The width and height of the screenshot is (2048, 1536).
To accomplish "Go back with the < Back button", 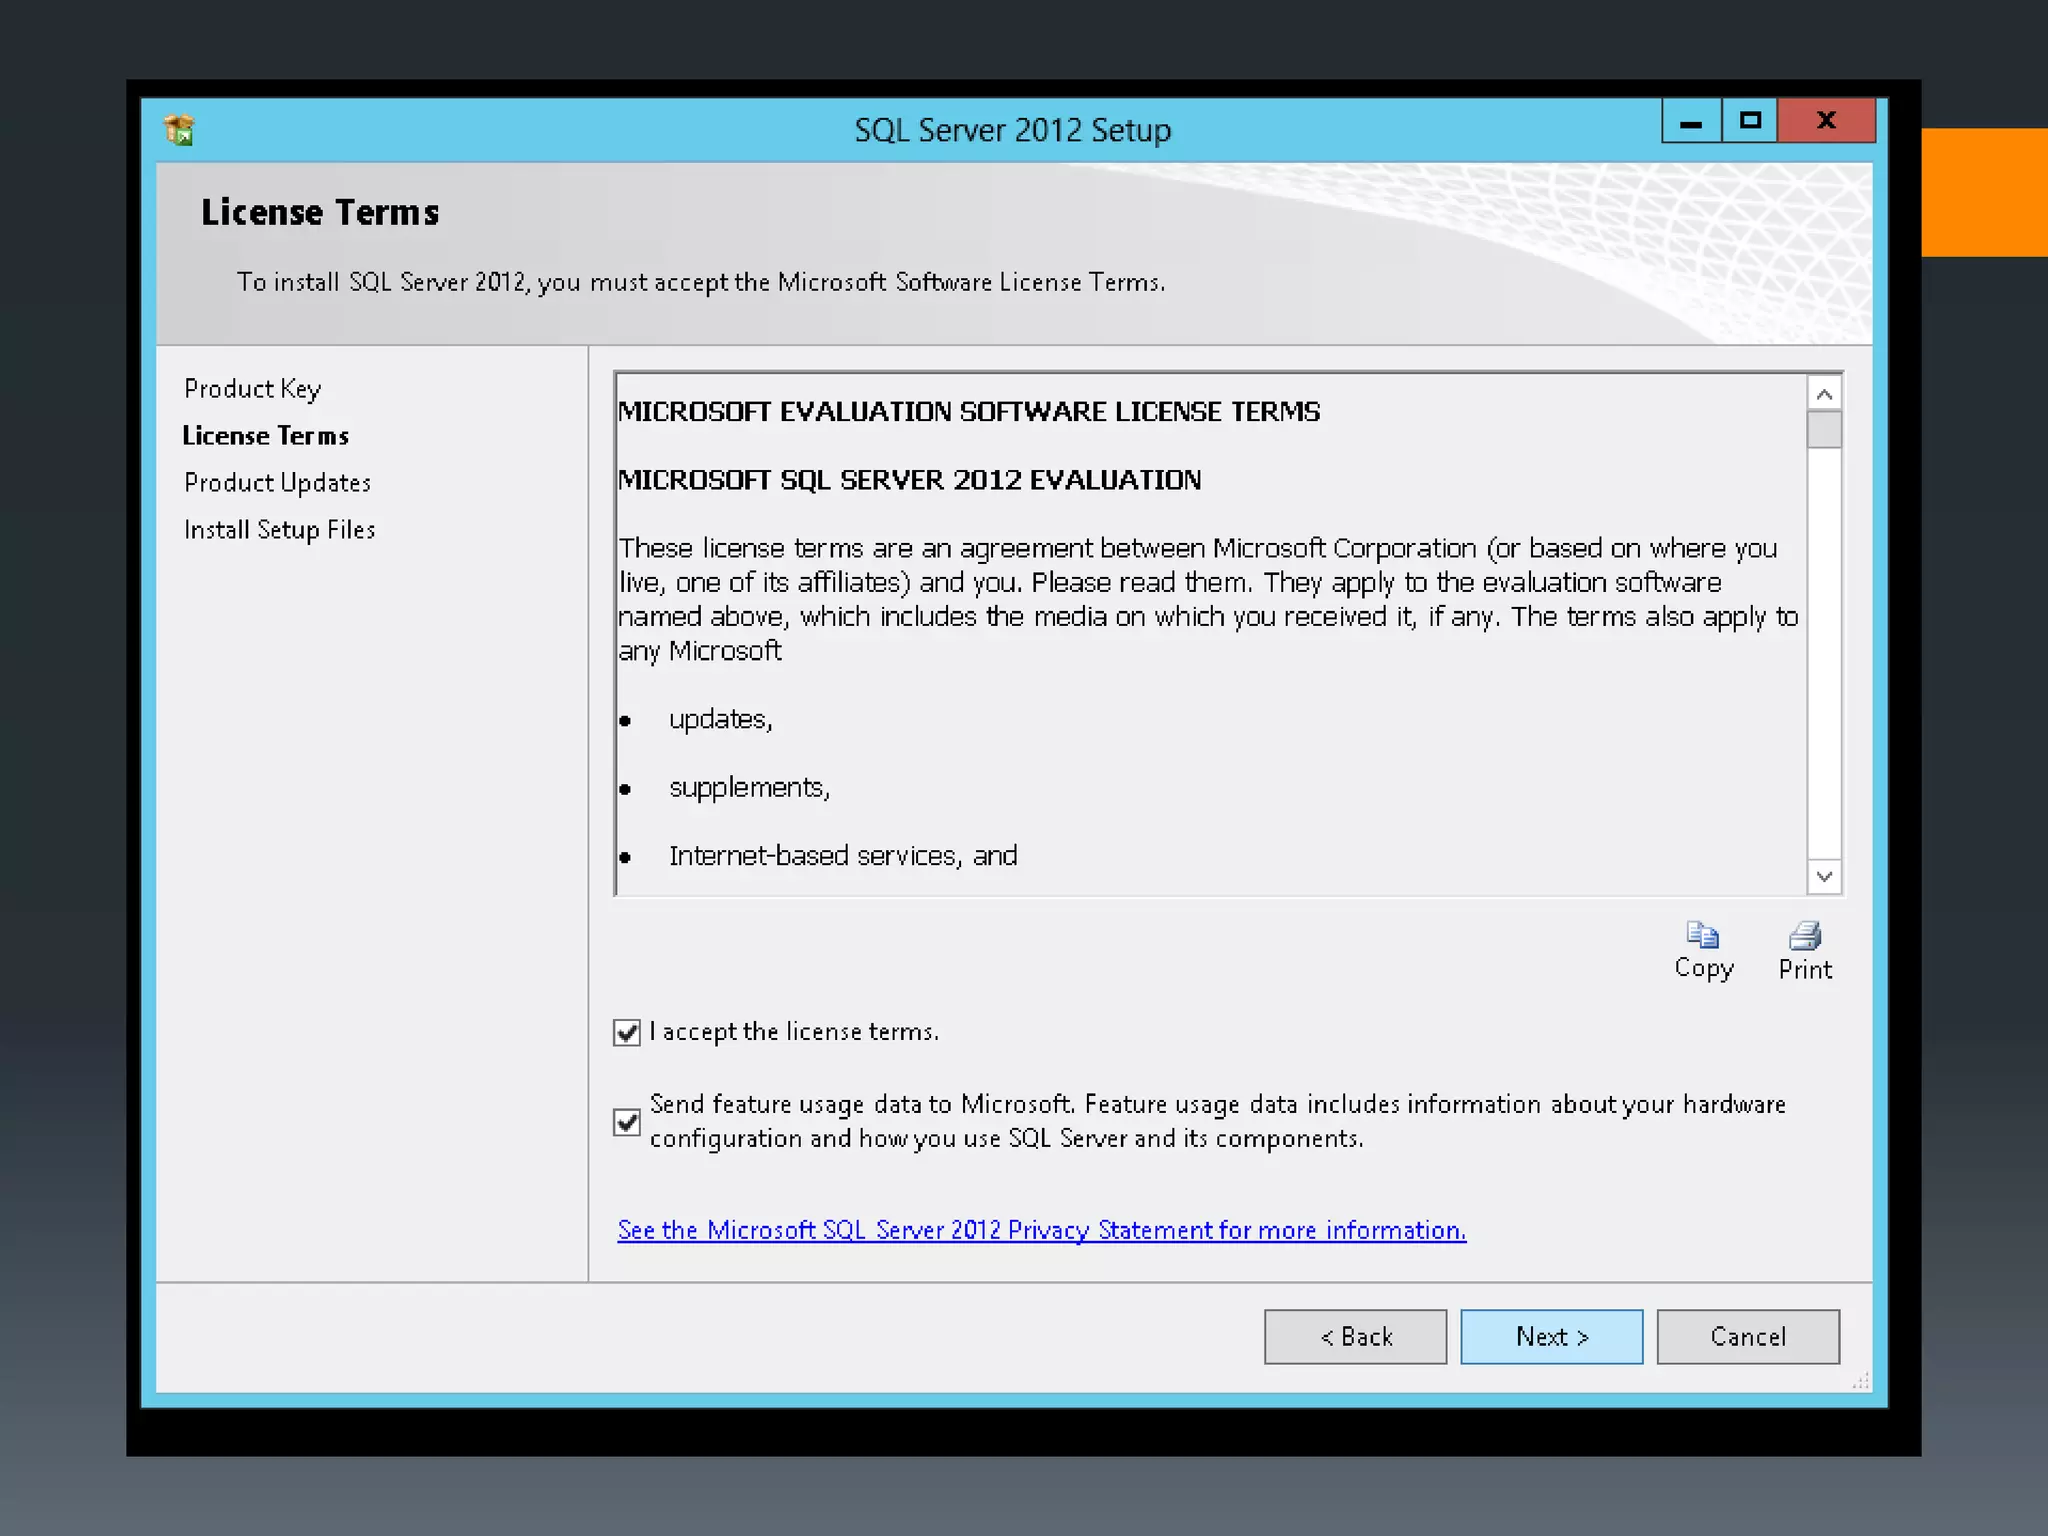I will 1355,1337.
